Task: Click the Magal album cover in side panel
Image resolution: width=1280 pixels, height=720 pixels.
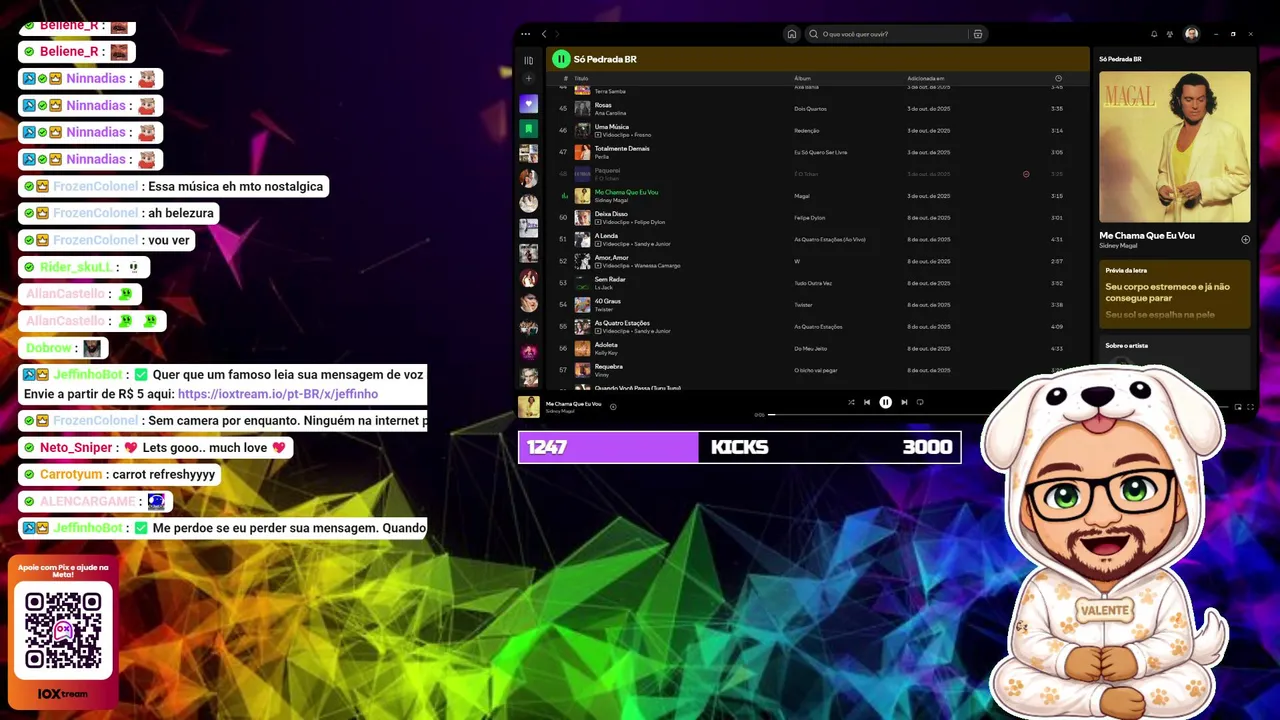Action: point(1174,146)
